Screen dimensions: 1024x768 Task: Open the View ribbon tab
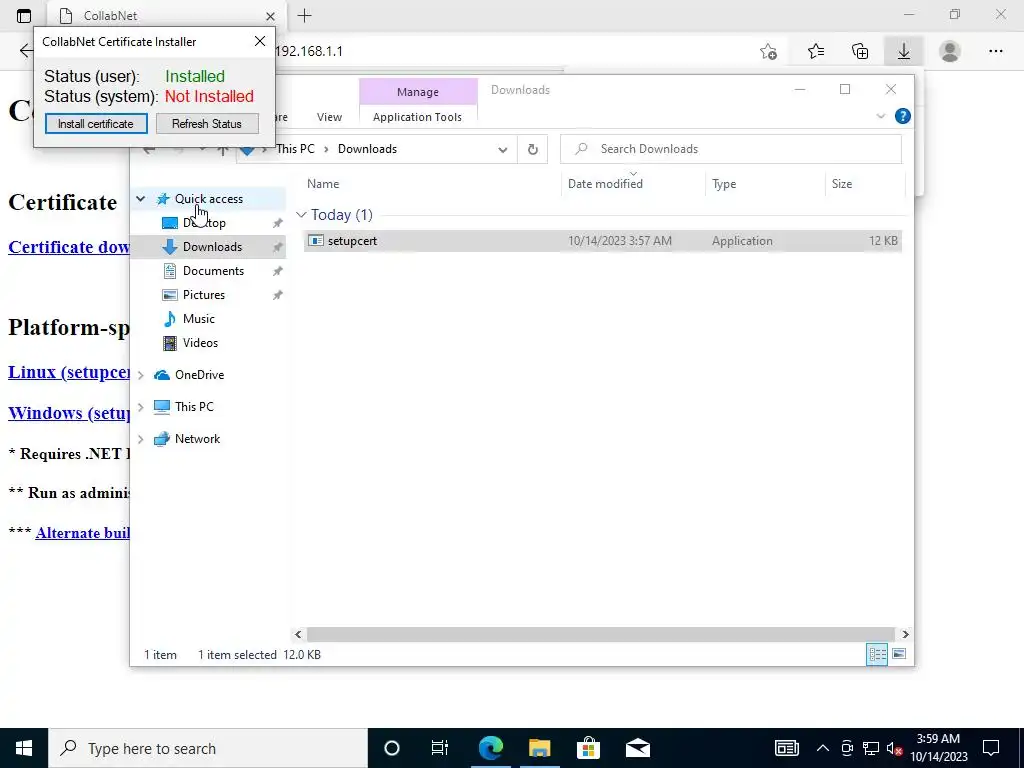[x=329, y=117]
